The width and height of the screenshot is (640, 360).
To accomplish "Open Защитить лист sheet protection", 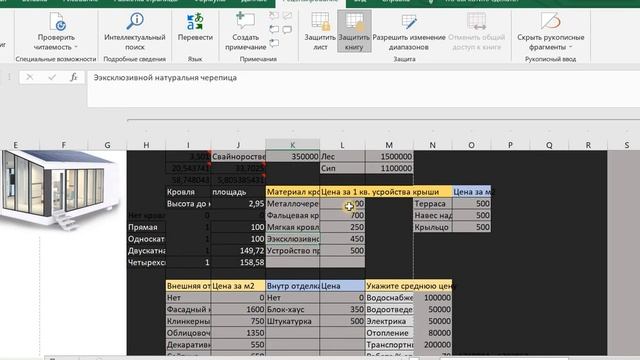I will pos(320,31).
